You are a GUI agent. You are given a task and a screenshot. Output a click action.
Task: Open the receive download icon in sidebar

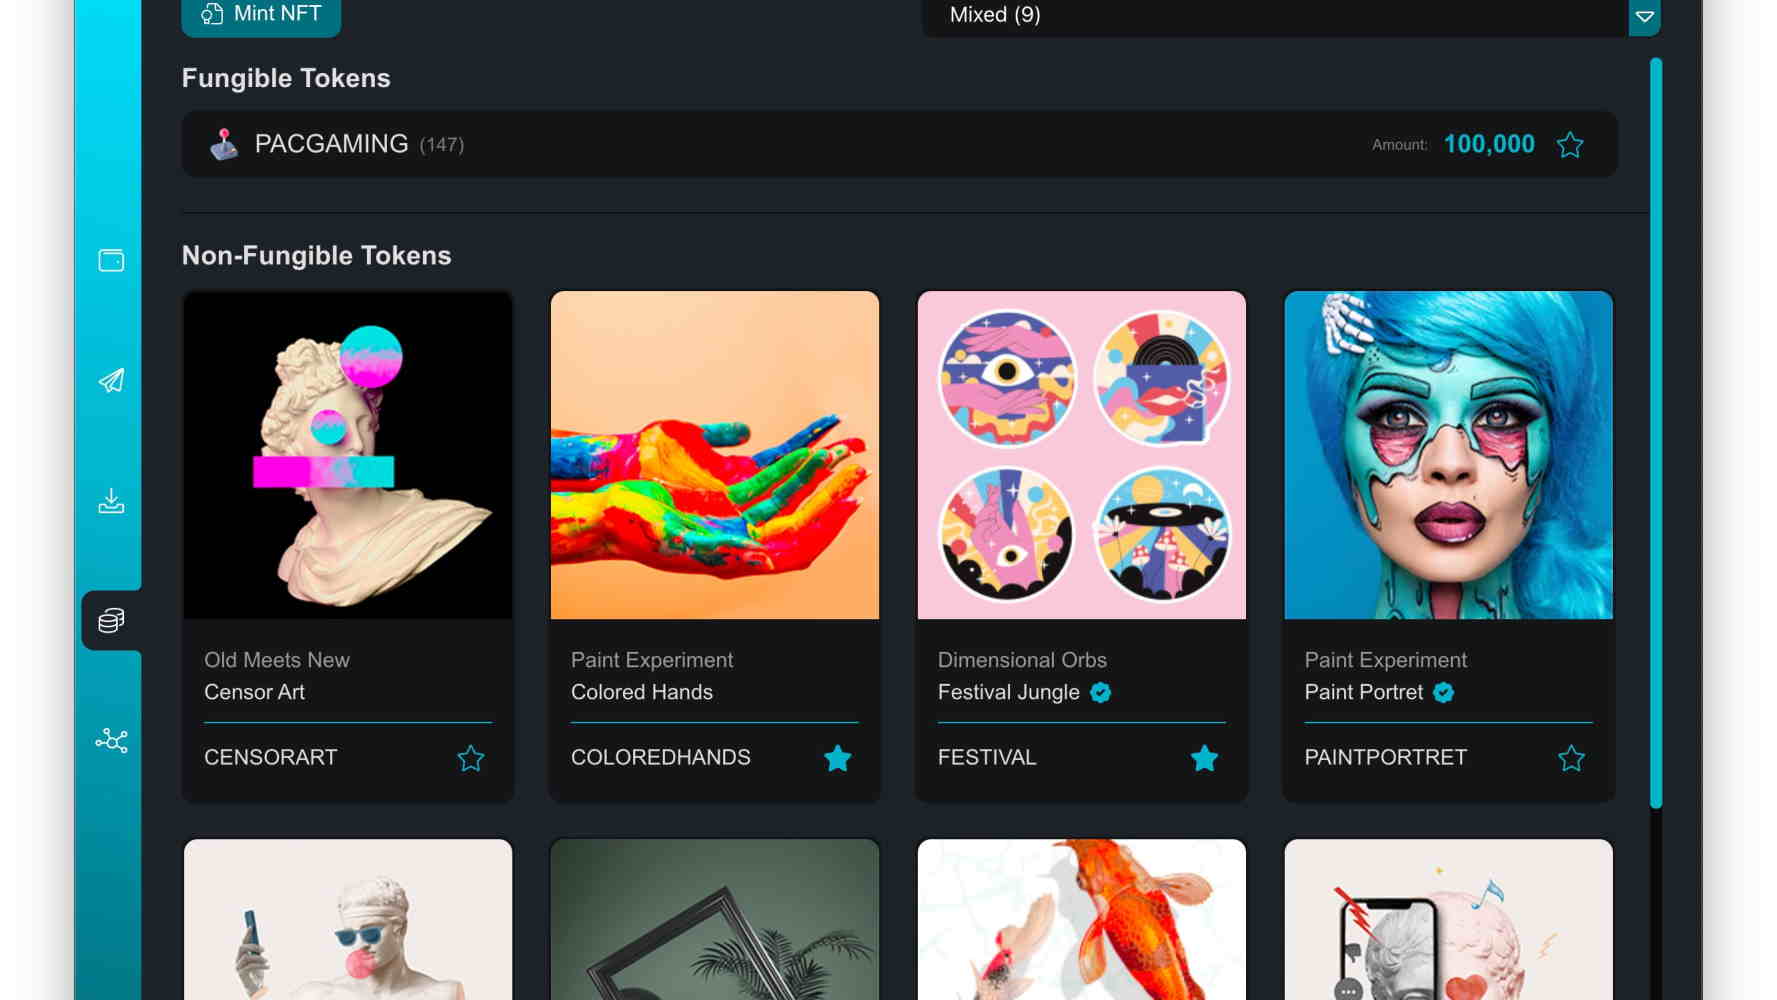[111, 501]
